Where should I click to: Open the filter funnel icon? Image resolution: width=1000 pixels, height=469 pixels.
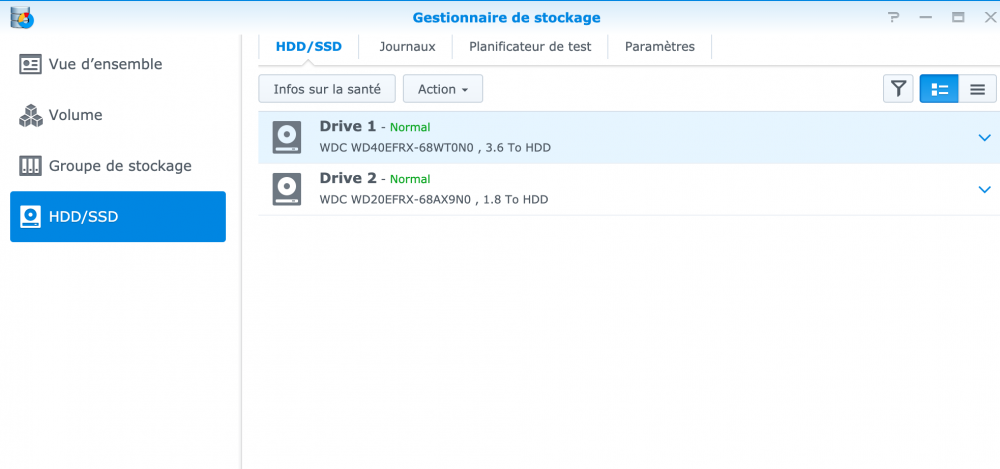899,89
